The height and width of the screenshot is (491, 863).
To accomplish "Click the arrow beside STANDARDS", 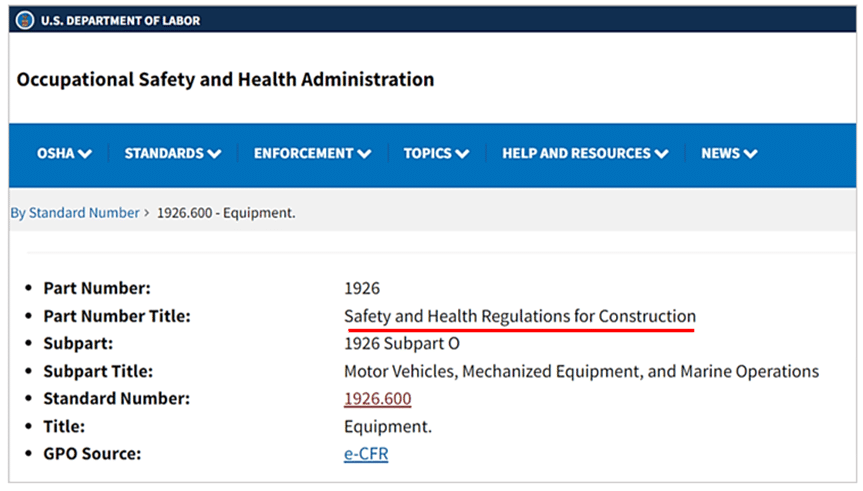I will tap(214, 154).
